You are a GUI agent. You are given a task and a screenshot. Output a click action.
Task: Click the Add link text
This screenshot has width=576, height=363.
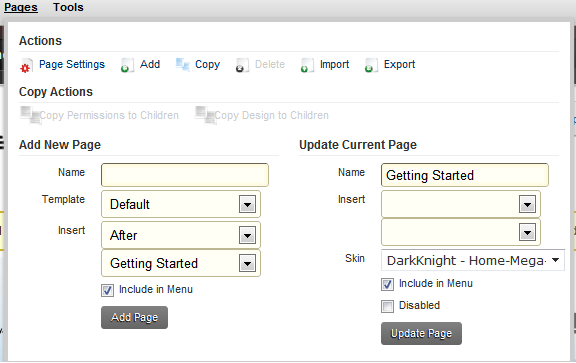coord(150,64)
